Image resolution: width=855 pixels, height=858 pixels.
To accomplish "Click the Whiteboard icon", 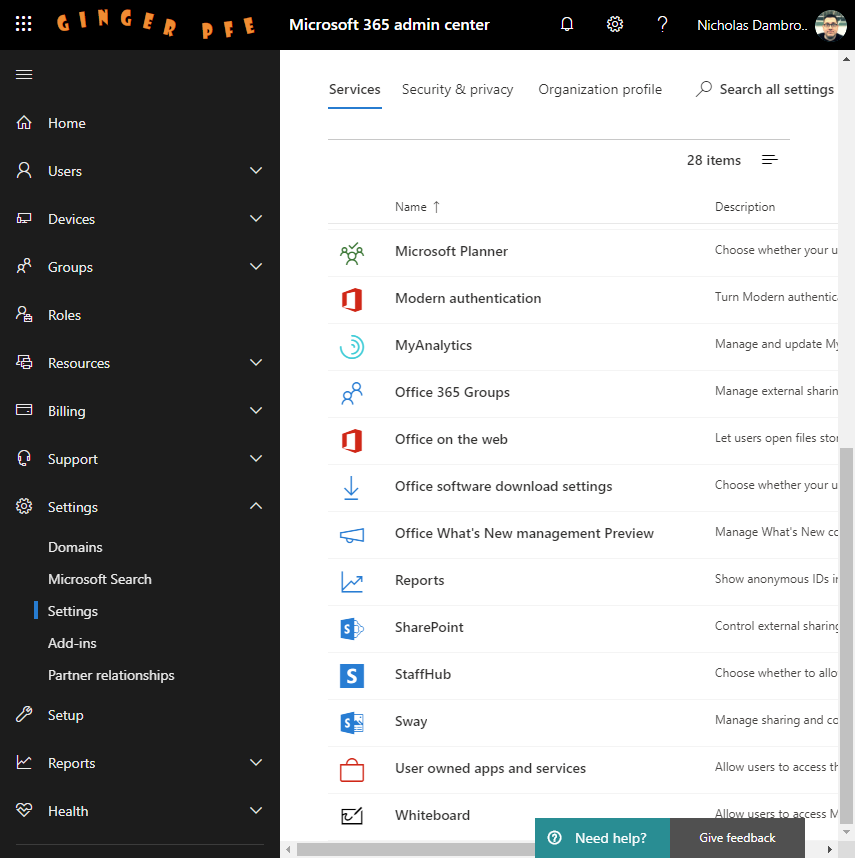I will (352, 815).
